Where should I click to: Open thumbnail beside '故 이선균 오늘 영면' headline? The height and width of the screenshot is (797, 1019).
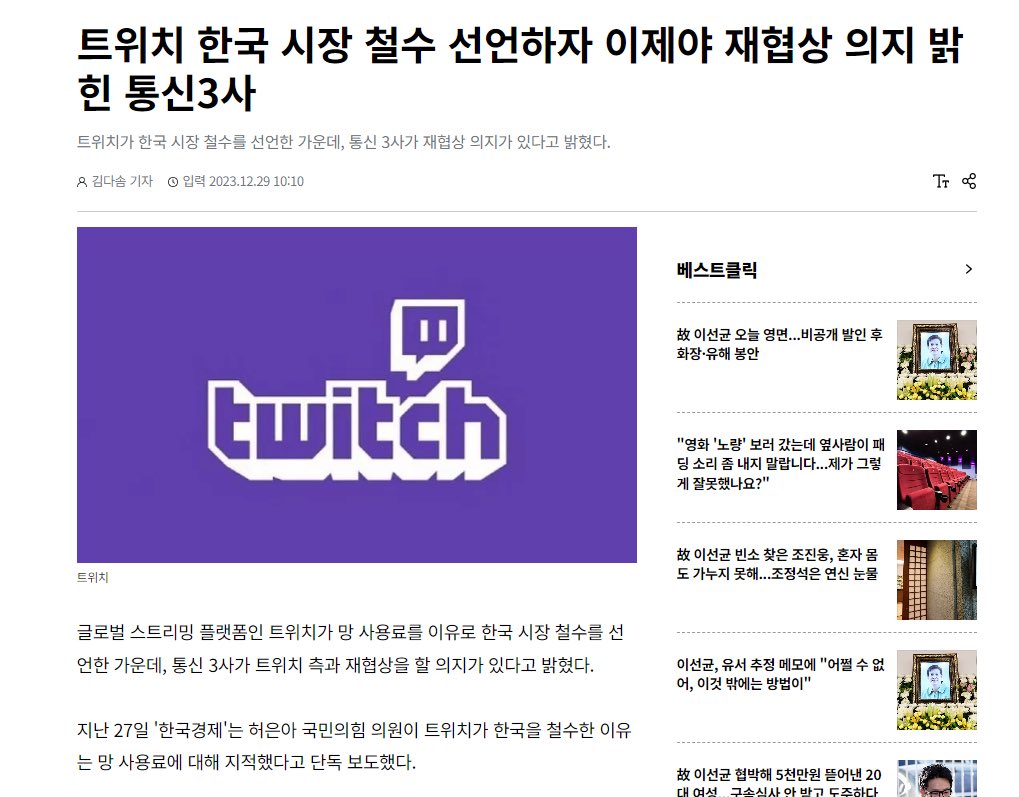936,359
